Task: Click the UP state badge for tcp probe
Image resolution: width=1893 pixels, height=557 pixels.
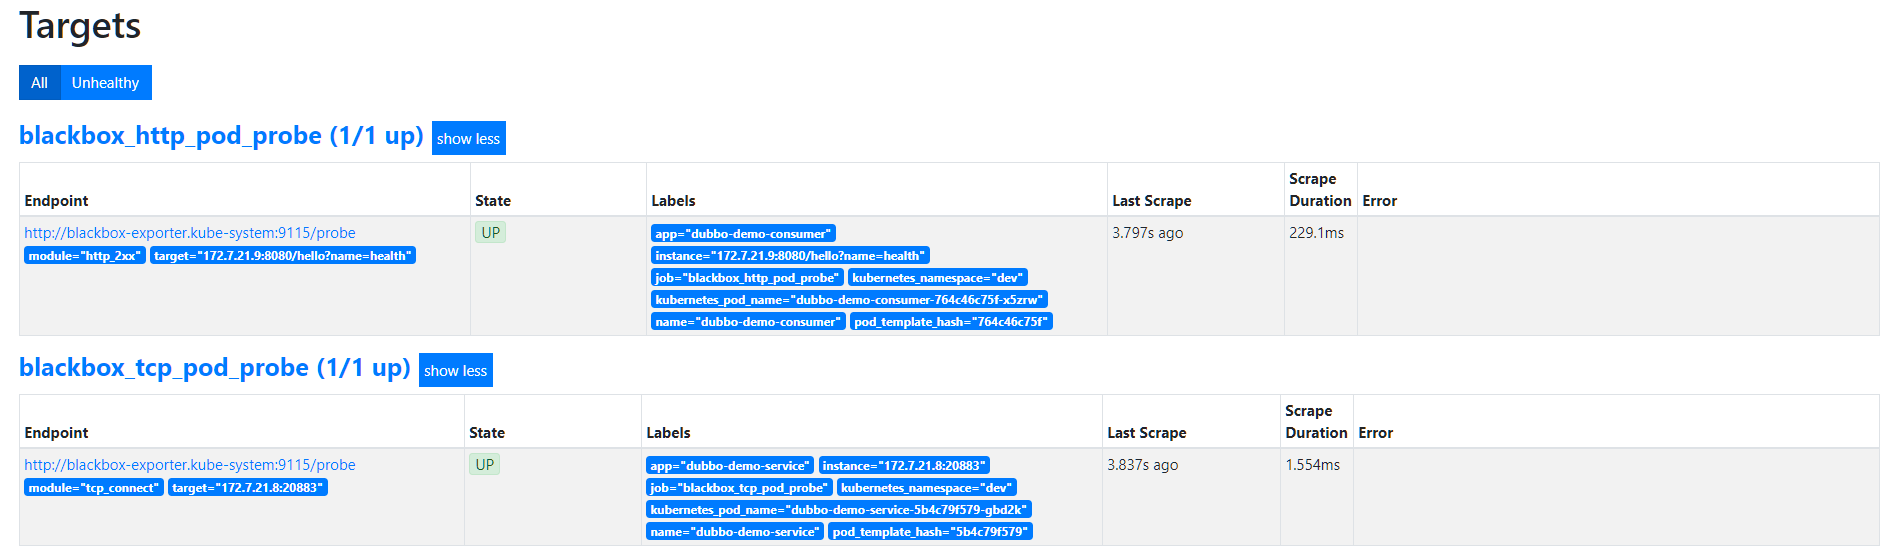Action: click(x=485, y=465)
